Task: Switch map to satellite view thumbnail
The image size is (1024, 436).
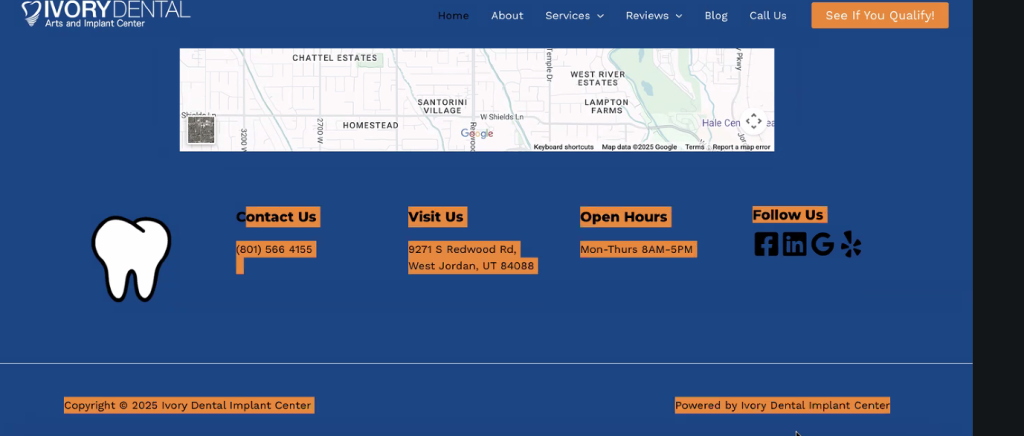Action: tap(201, 130)
